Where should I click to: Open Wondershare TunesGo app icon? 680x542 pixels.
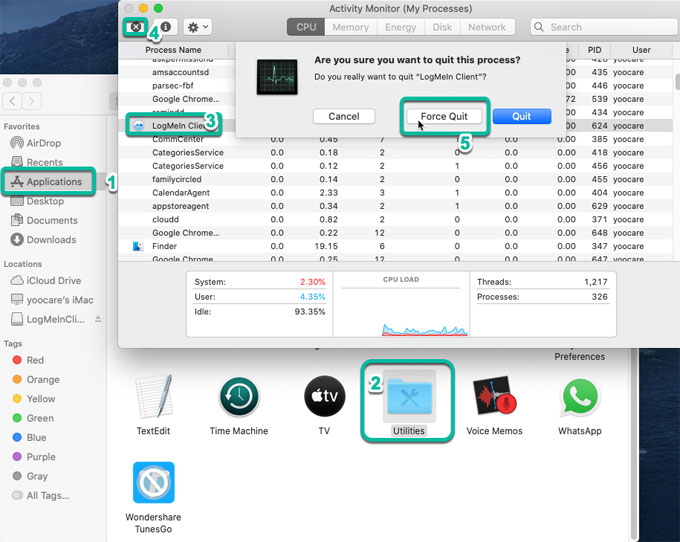coord(153,482)
